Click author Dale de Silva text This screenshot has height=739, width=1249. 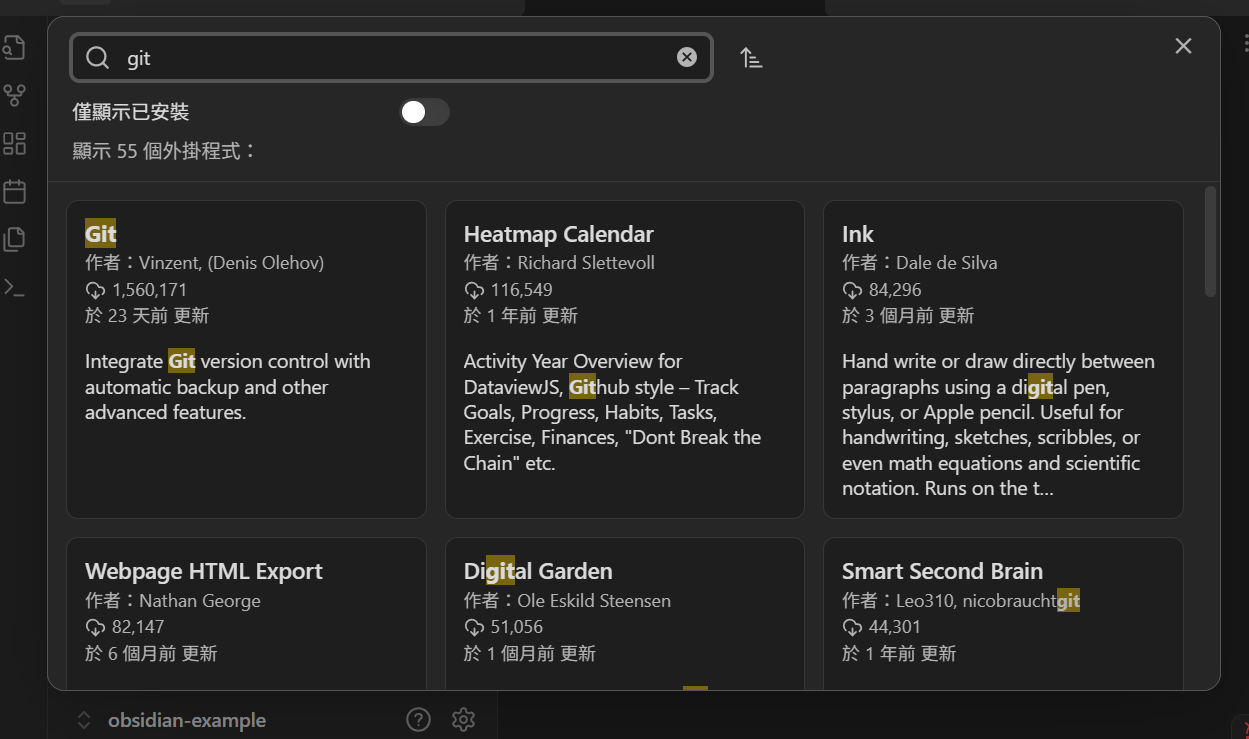tap(946, 263)
